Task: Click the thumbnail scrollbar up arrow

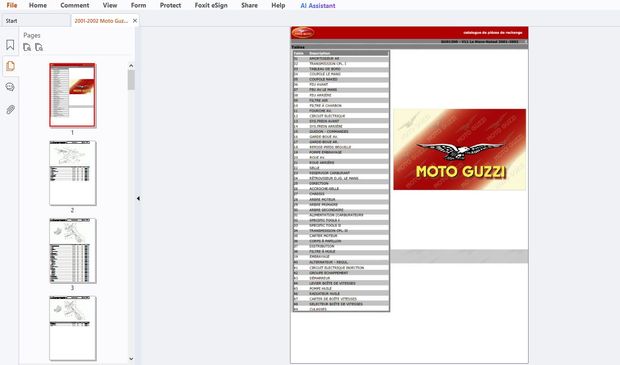Action: click(x=131, y=66)
